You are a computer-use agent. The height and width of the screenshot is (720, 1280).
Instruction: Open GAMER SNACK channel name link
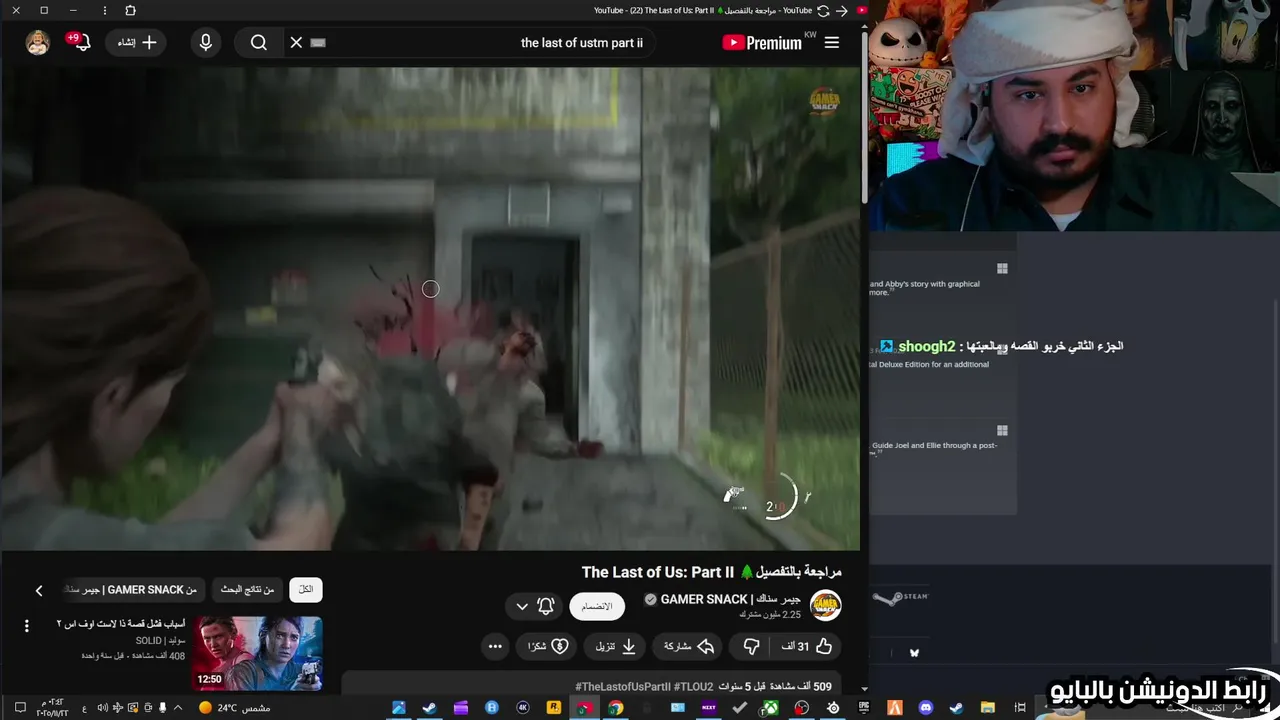[731, 599]
